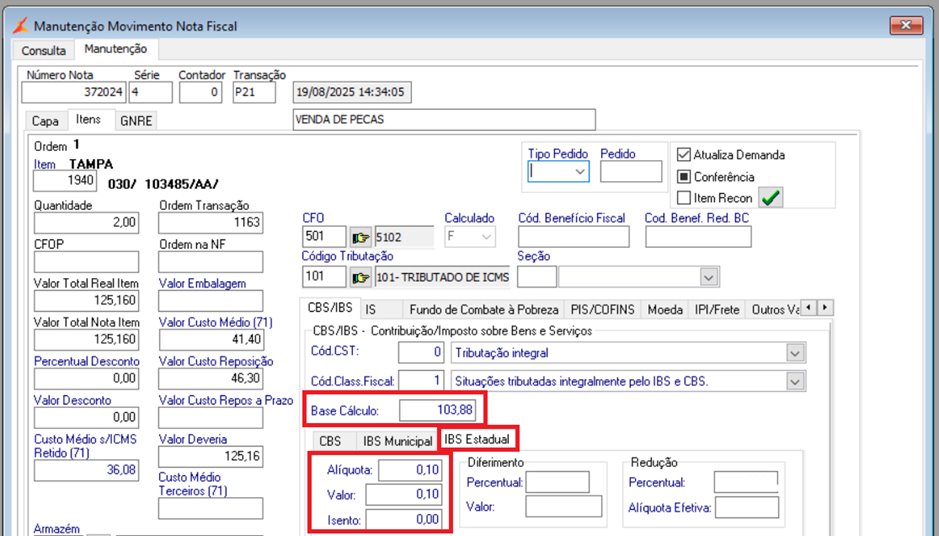Click the CFO code field with 501

[x=324, y=237]
